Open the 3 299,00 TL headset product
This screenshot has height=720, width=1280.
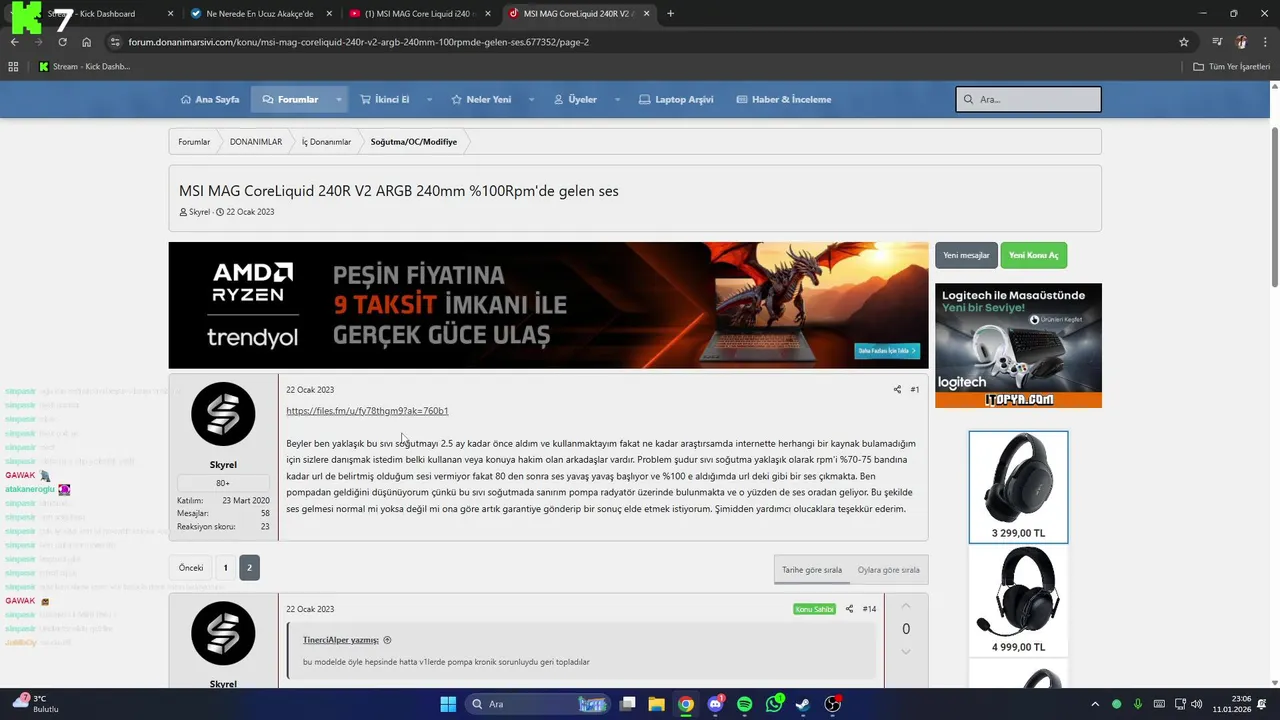coord(1018,487)
